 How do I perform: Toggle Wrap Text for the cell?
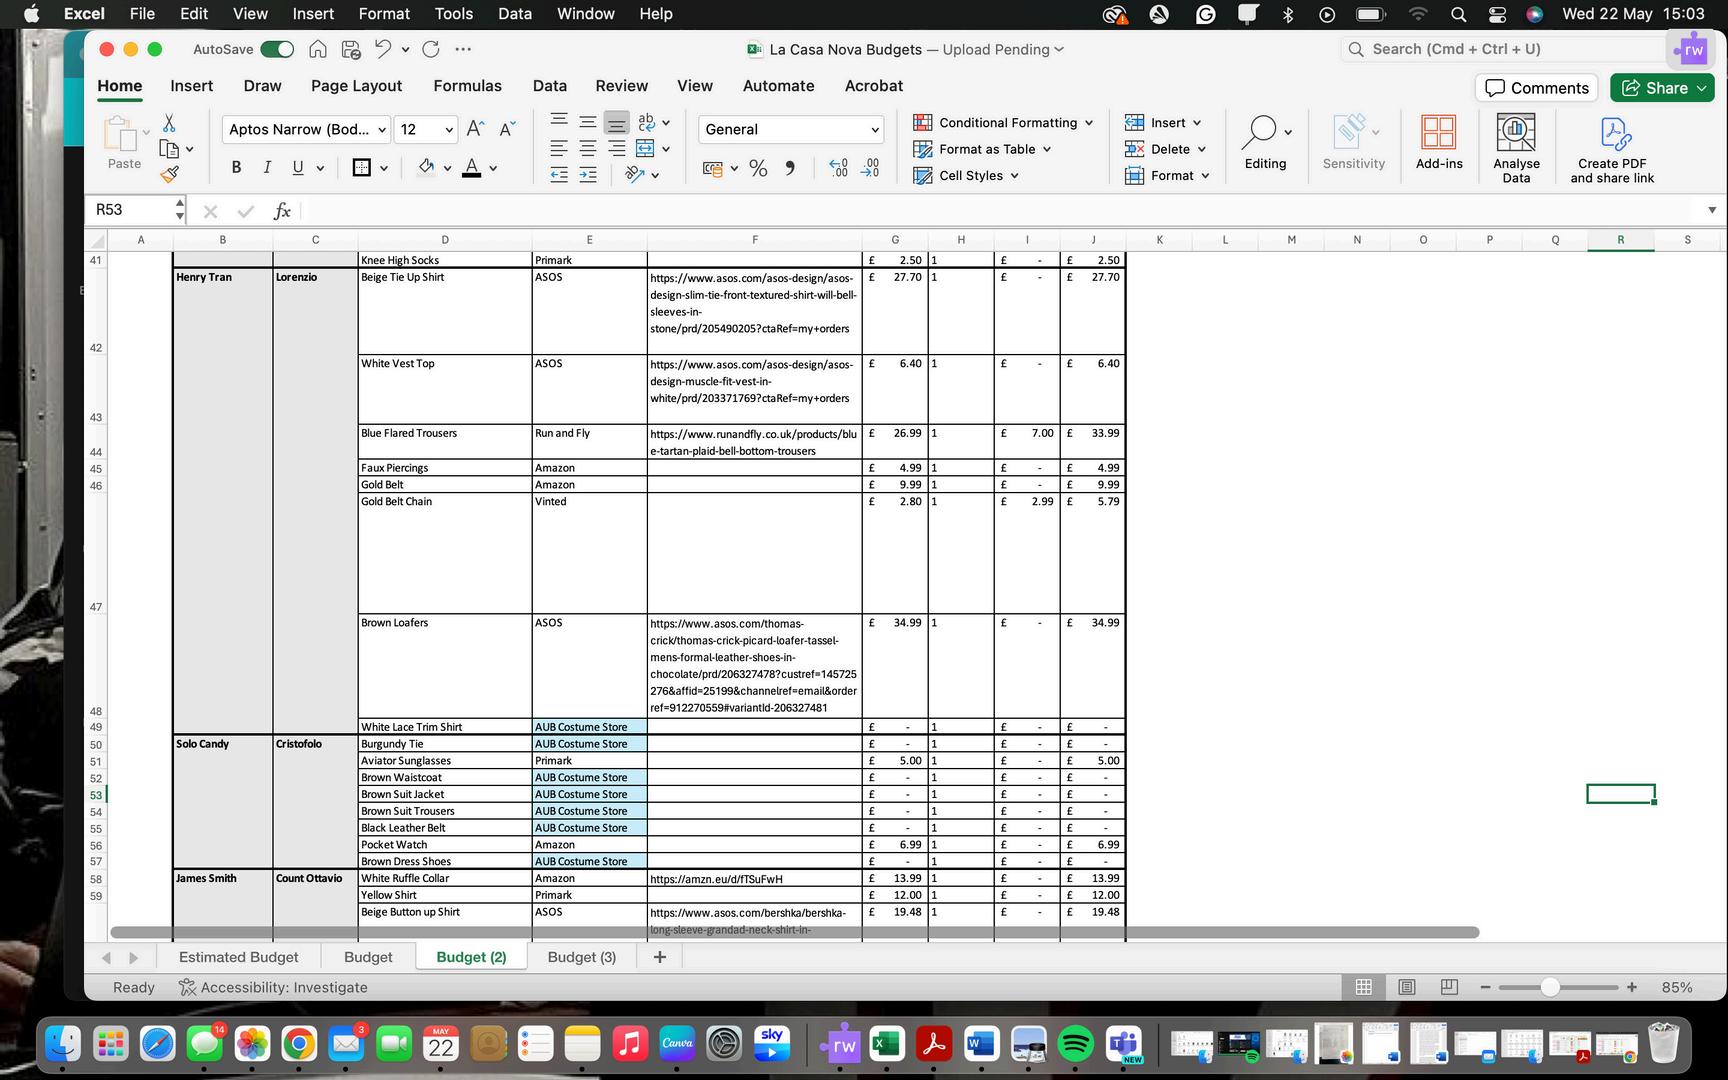pyautogui.click(x=647, y=122)
